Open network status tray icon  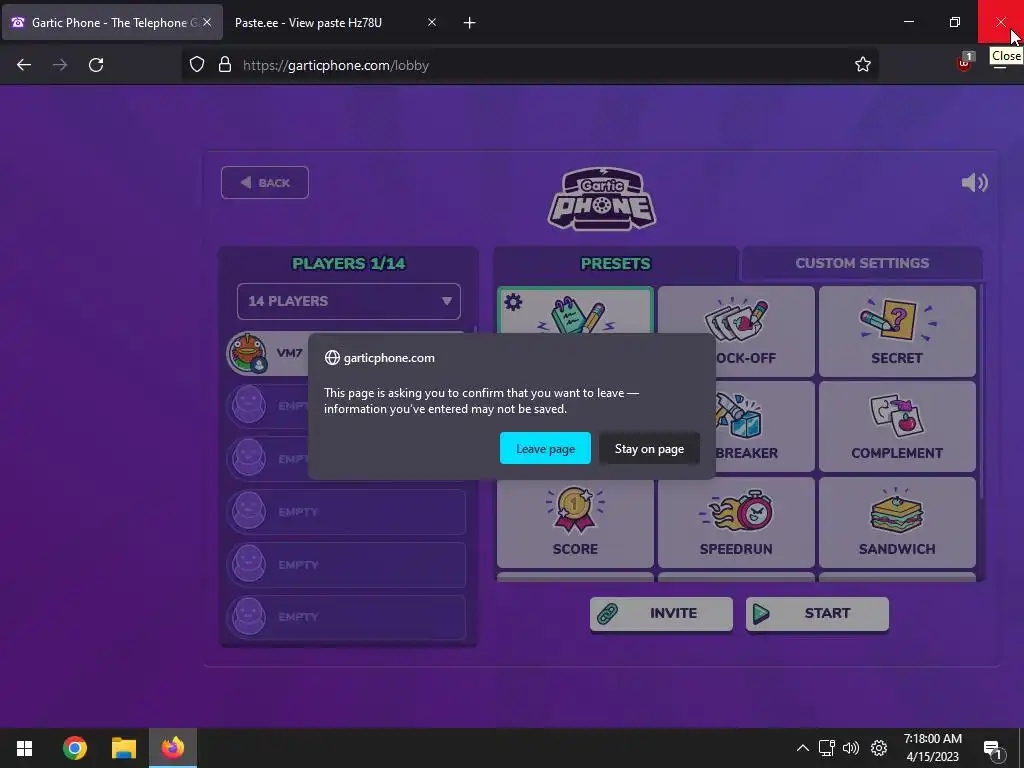[x=827, y=748]
